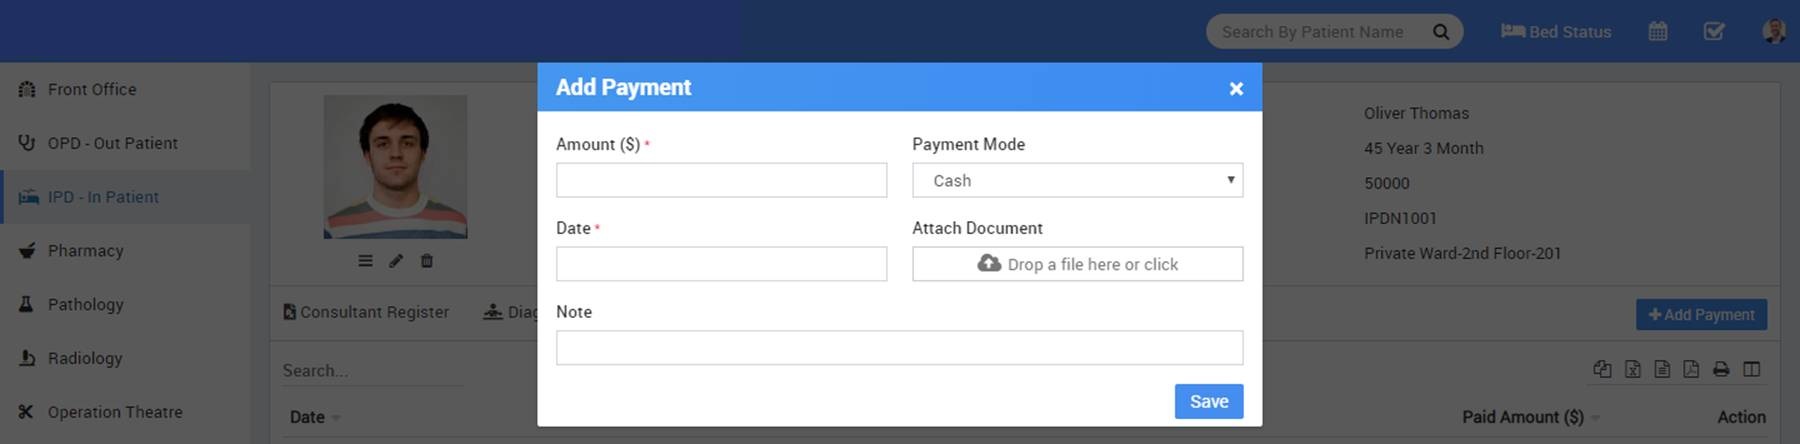Screen dimensions: 1800x444
Task: Click the patient photo thumbnail
Action: [395, 167]
